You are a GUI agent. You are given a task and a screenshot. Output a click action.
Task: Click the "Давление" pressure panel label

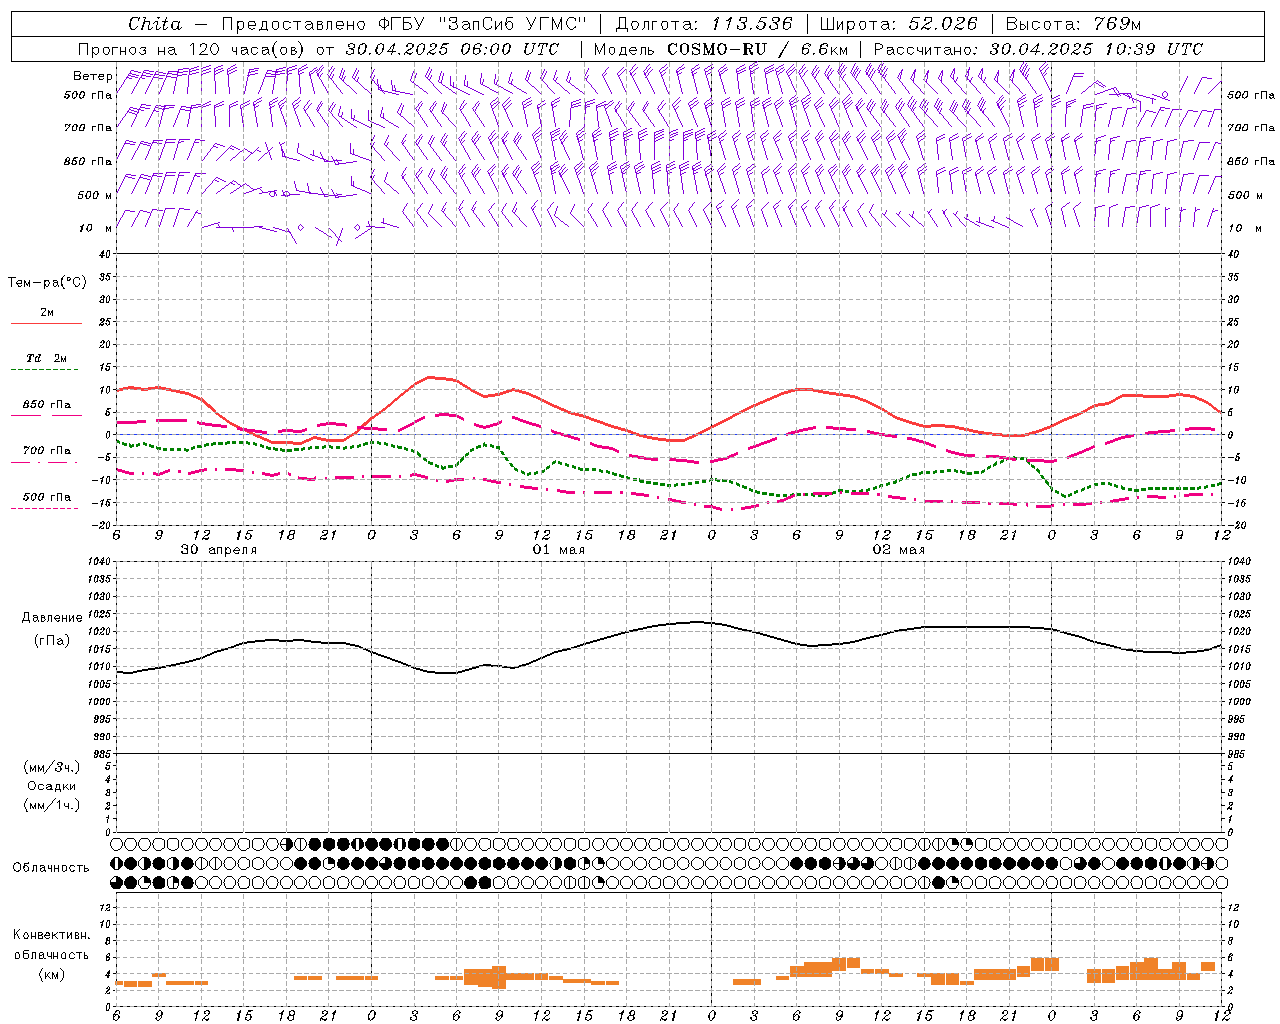click(52, 618)
